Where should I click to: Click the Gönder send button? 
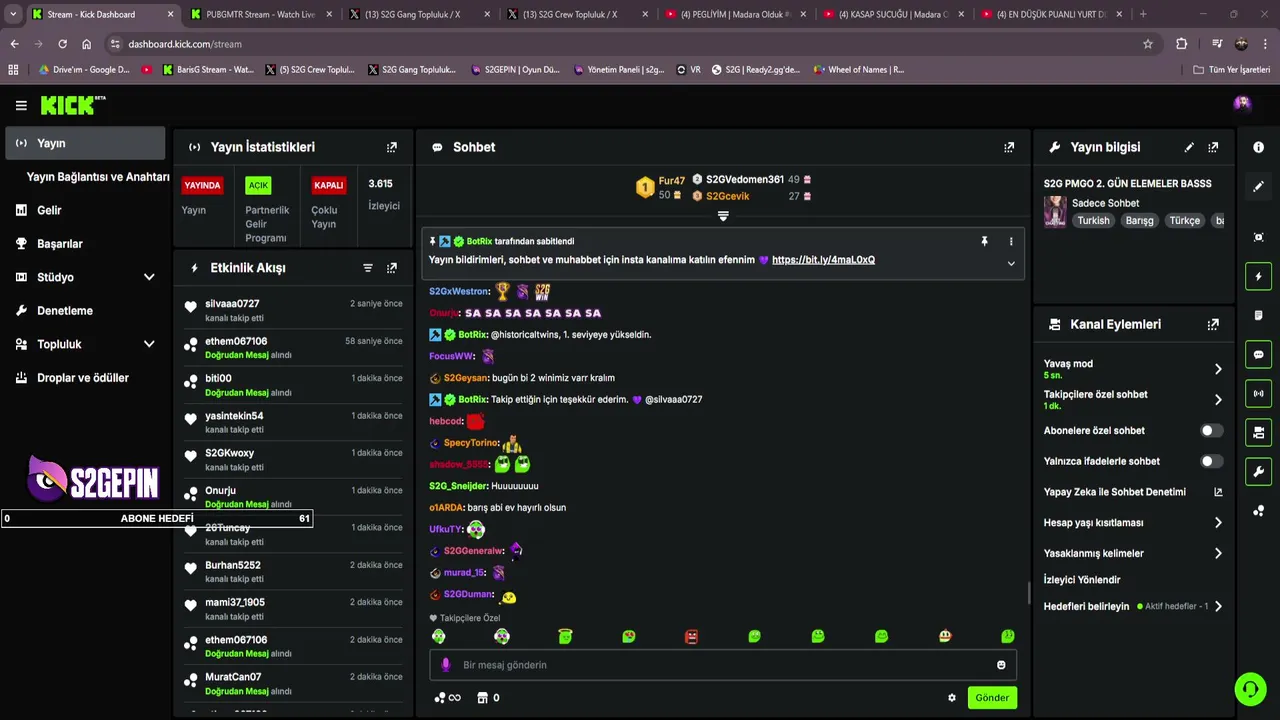[x=992, y=698]
